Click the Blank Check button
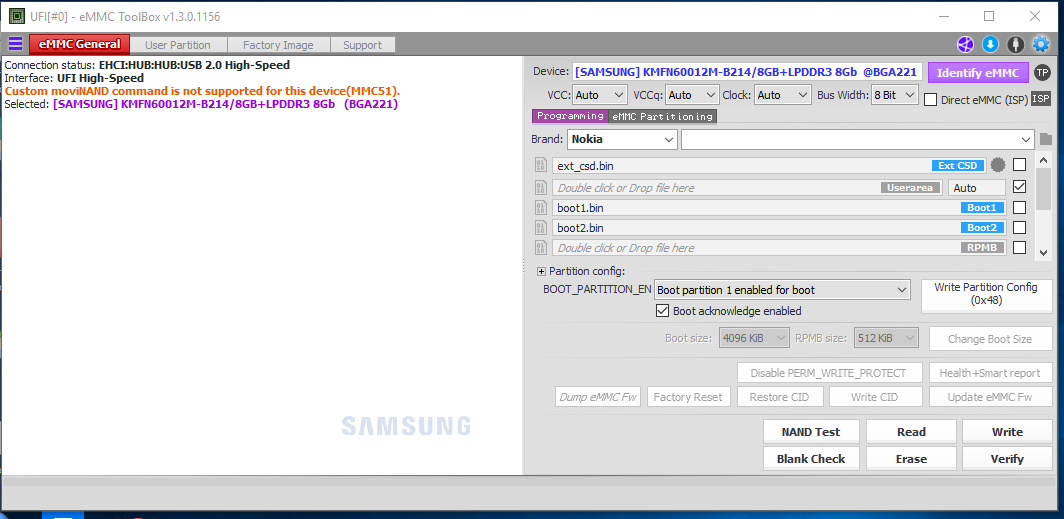This screenshot has height=519, width=1064. tap(811, 459)
